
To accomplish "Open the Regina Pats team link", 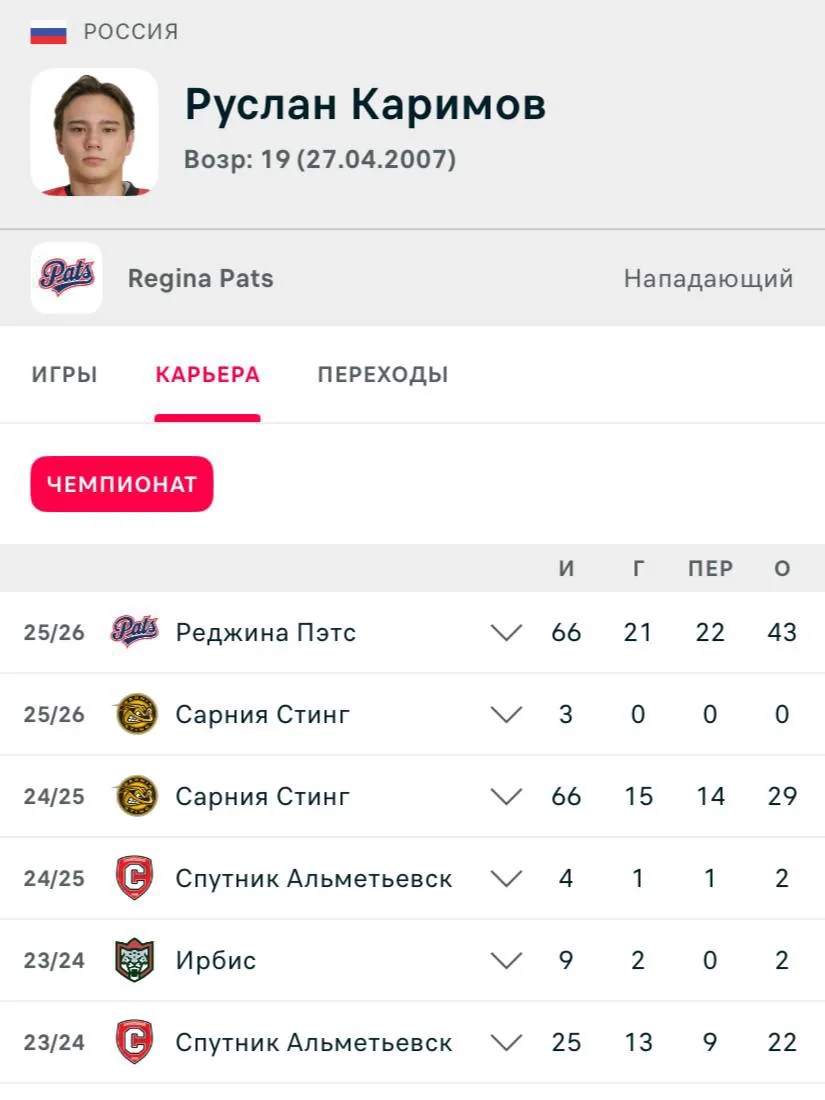I will point(201,279).
